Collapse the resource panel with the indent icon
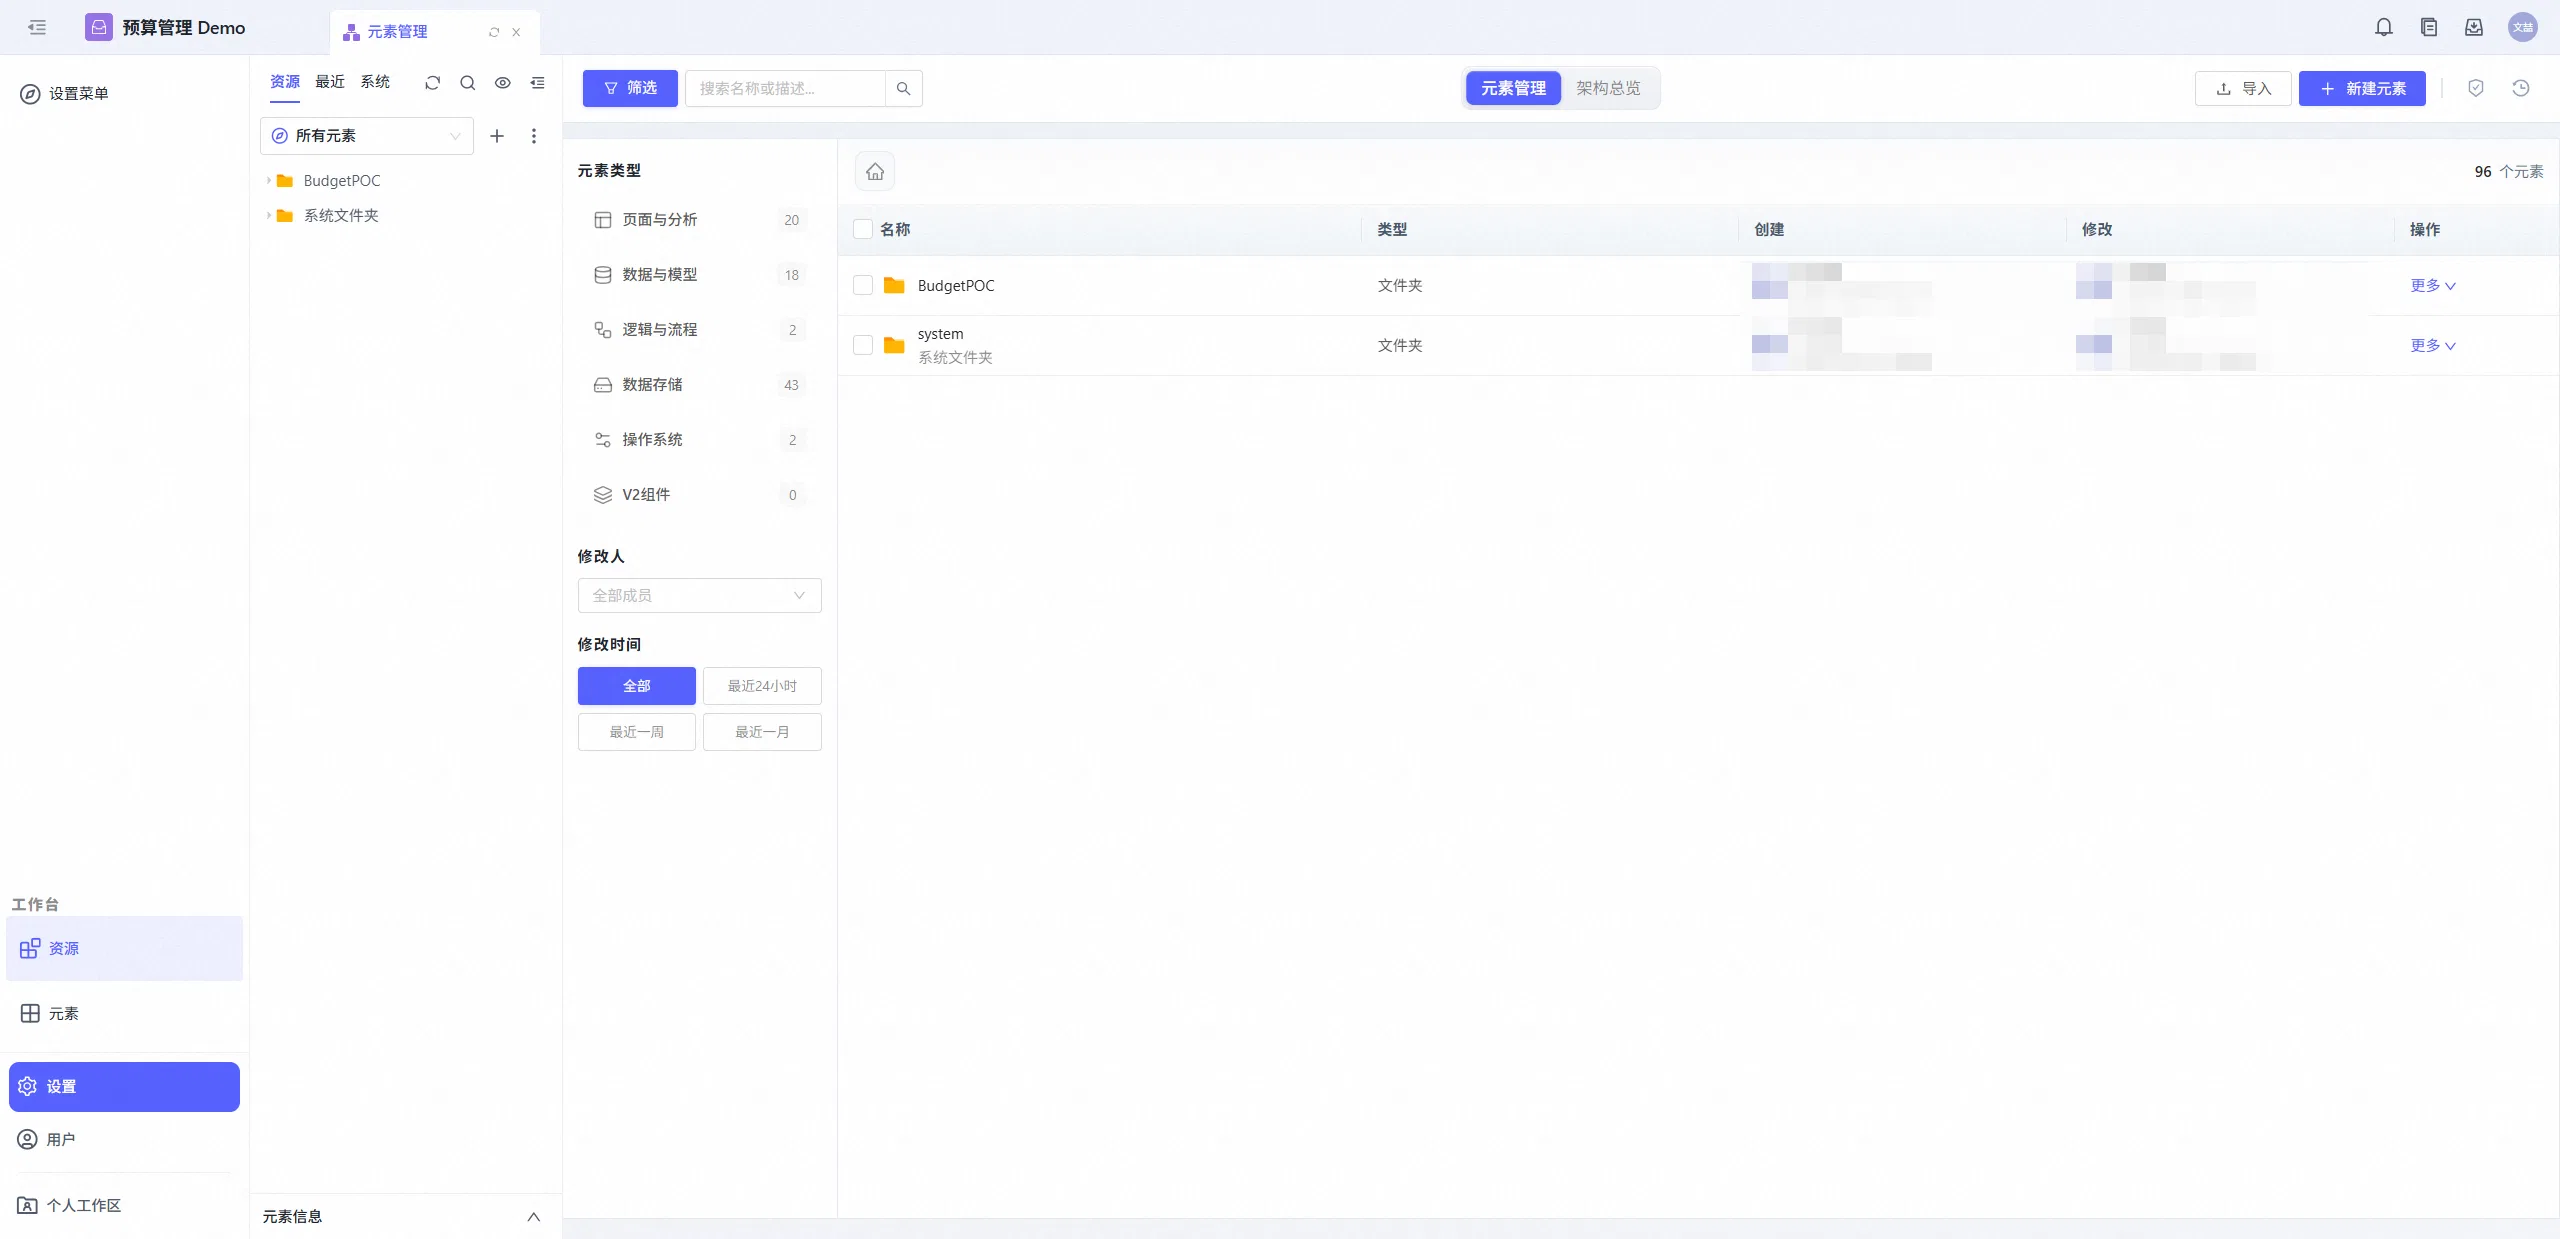This screenshot has width=2560, height=1239. [538, 83]
